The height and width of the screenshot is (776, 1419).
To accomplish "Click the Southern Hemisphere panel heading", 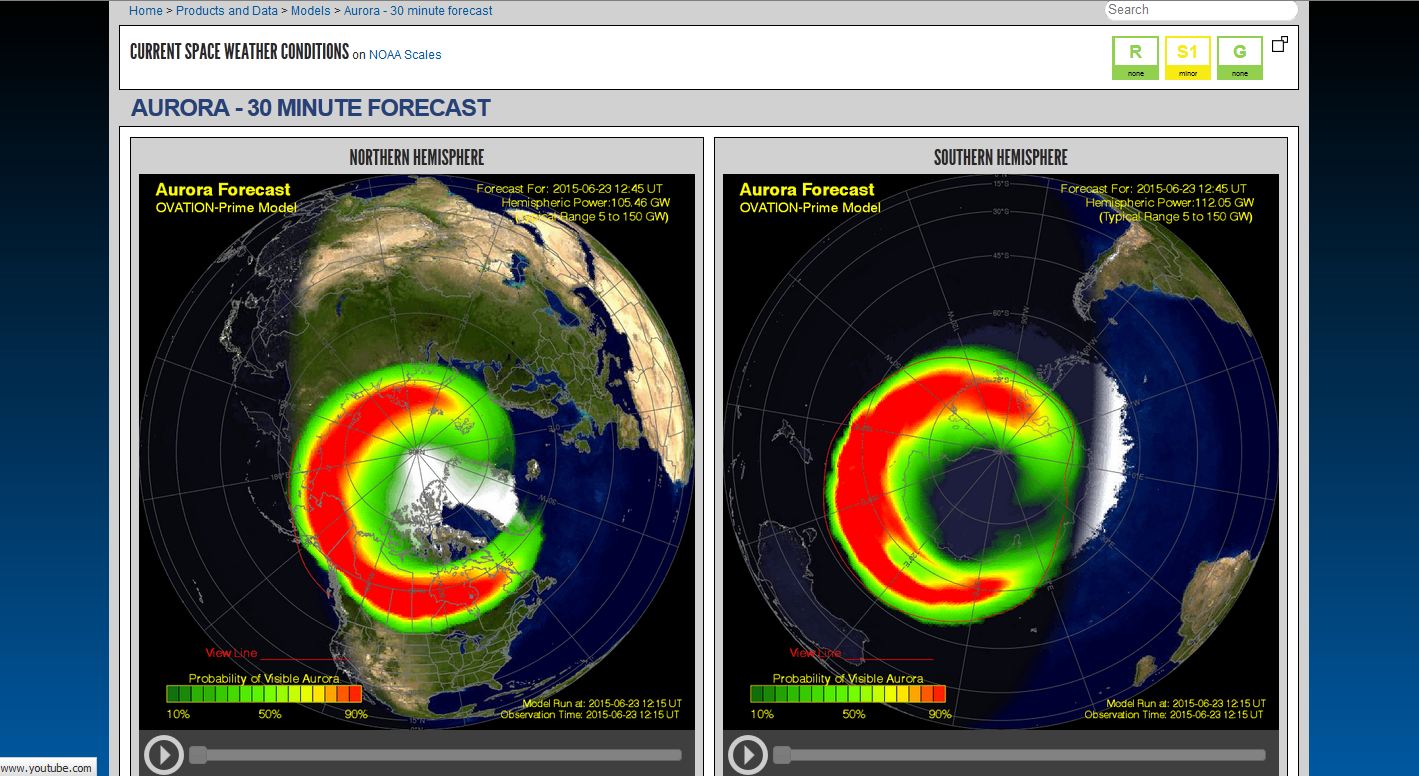I will click(x=1001, y=157).
